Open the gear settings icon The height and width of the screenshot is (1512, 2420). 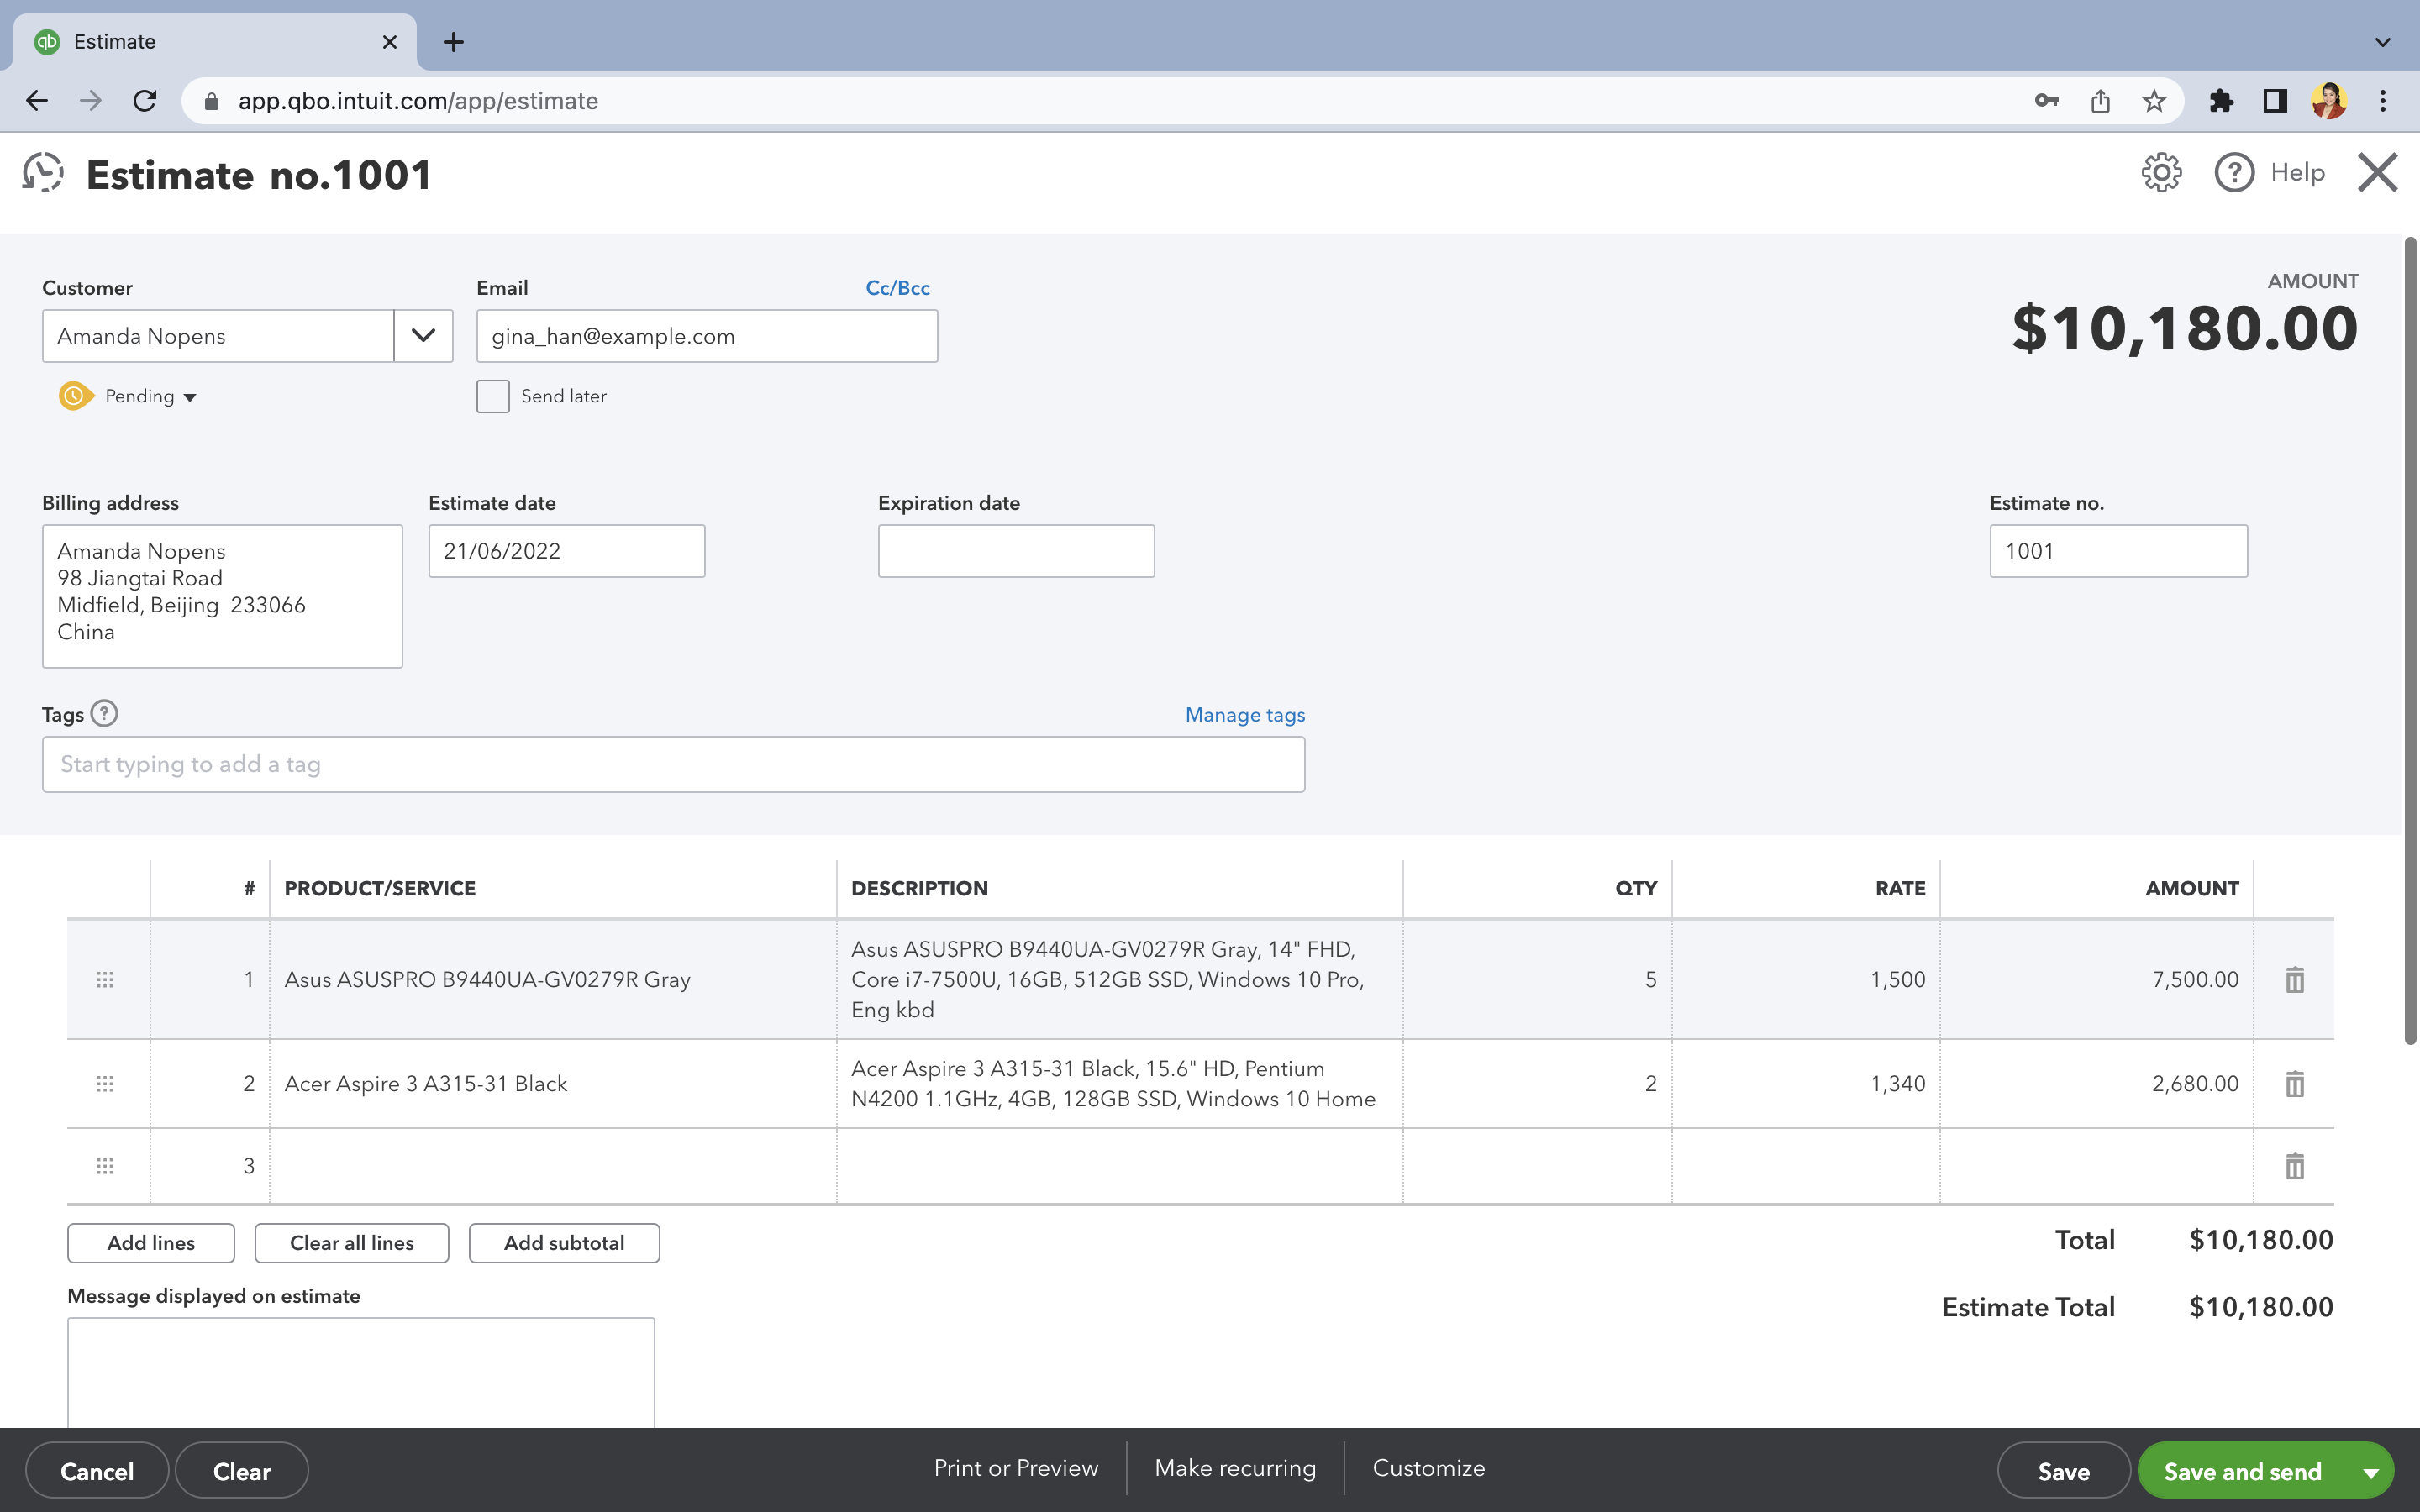coord(2160,173)
